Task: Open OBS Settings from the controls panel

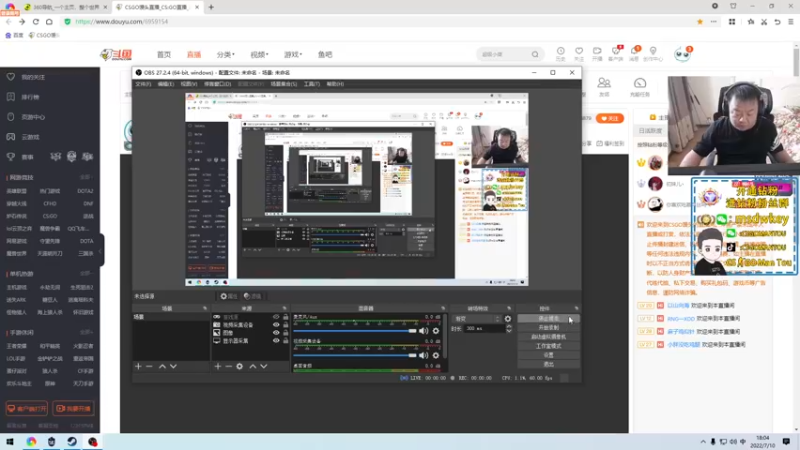Action: pos(548,355)
